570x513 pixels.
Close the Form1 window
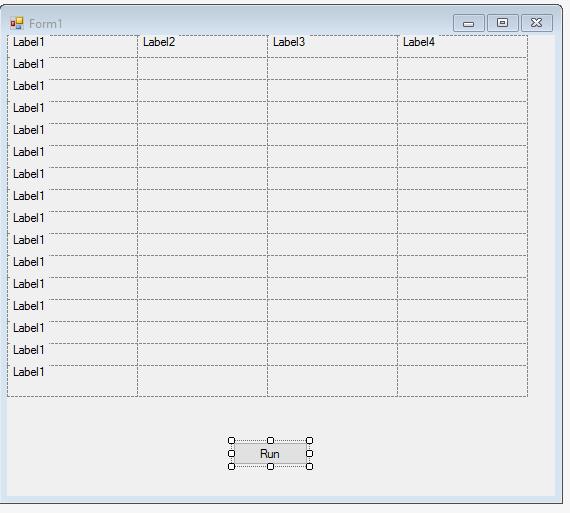click(x=537, y=23)
